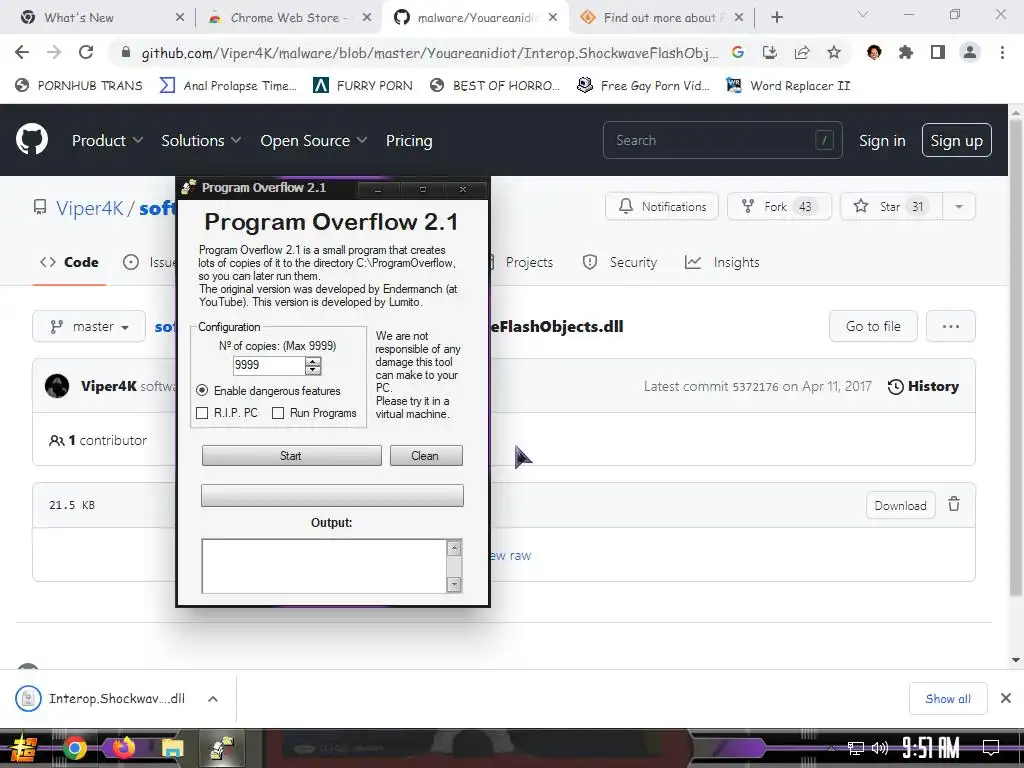Click the Show all downloads button

948,699
